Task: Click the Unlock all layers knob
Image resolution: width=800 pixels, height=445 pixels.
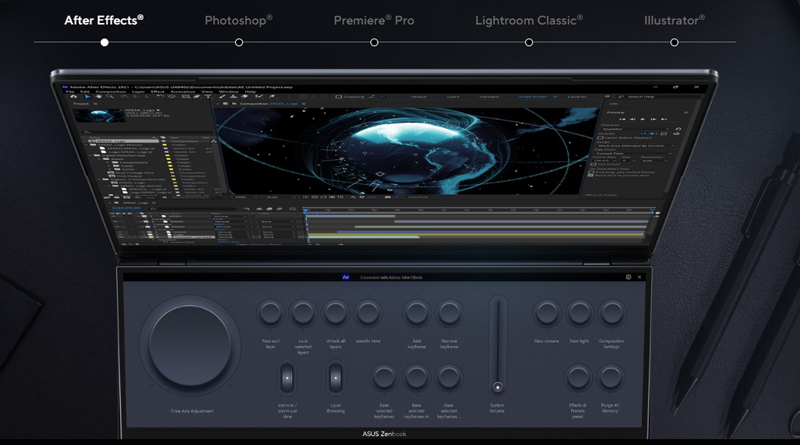Action: (335, 313)
